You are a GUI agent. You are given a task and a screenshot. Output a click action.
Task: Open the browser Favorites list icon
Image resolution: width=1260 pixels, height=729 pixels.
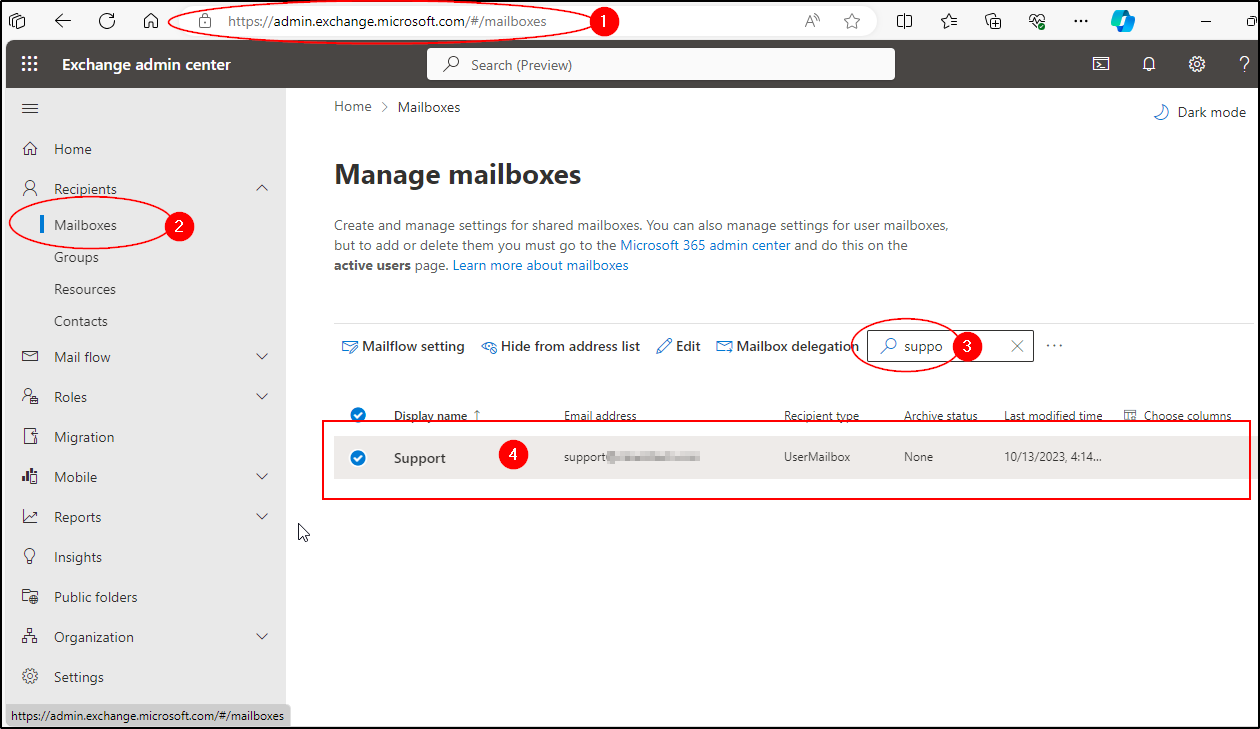949,21
